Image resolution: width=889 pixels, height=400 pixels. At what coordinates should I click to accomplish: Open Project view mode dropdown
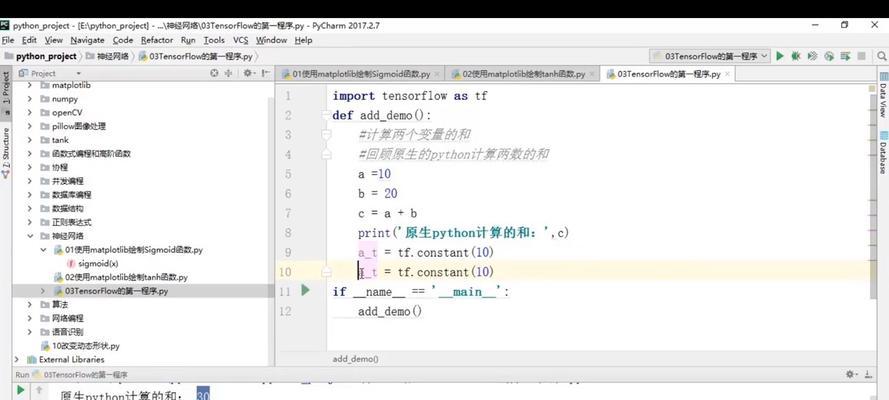click(x=78, y=73)
